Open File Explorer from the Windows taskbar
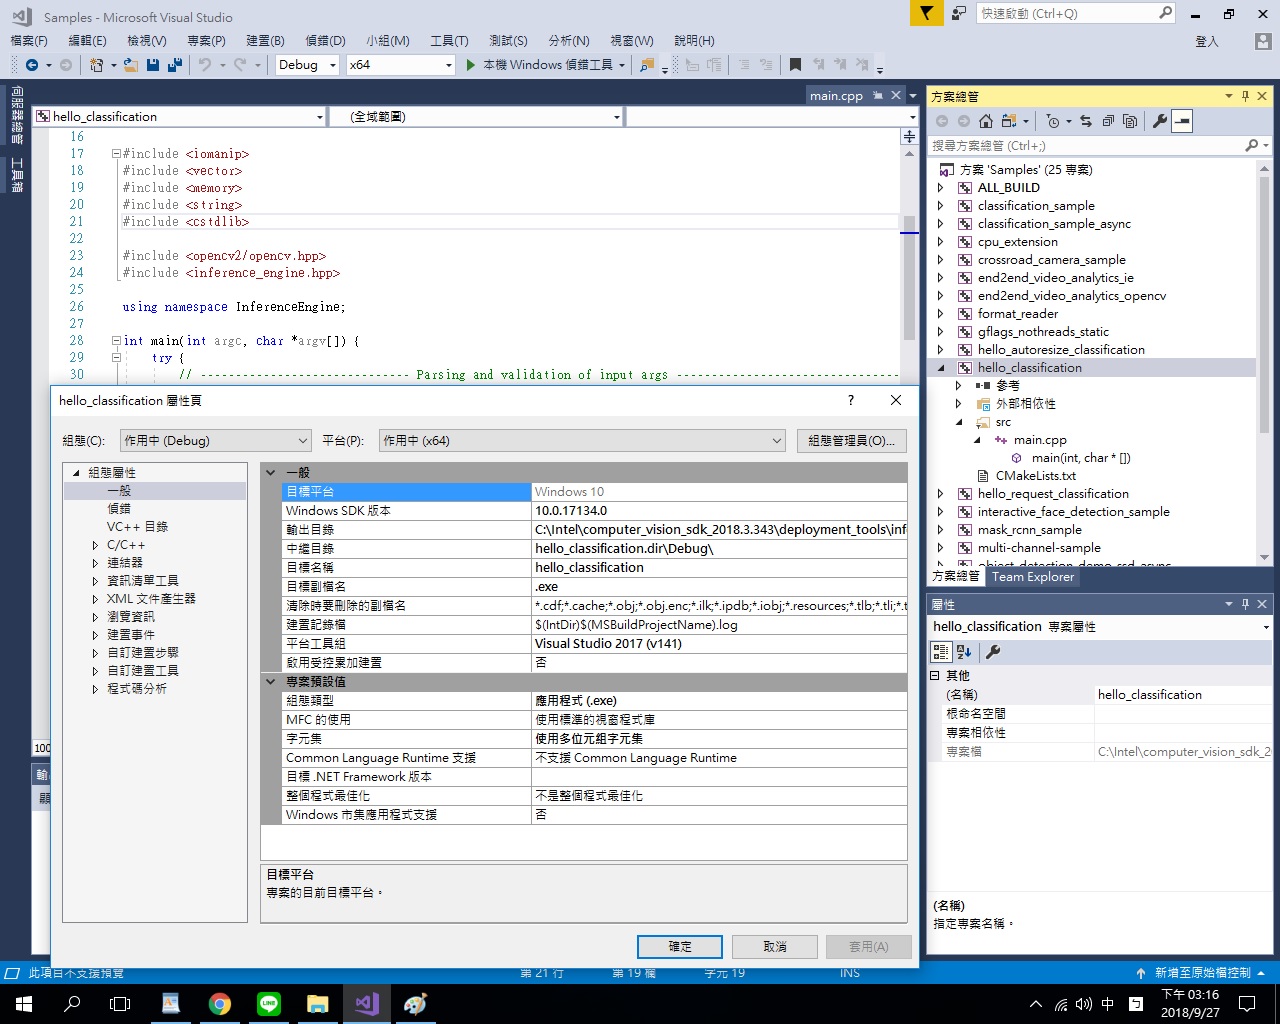 click(318, 1004)
